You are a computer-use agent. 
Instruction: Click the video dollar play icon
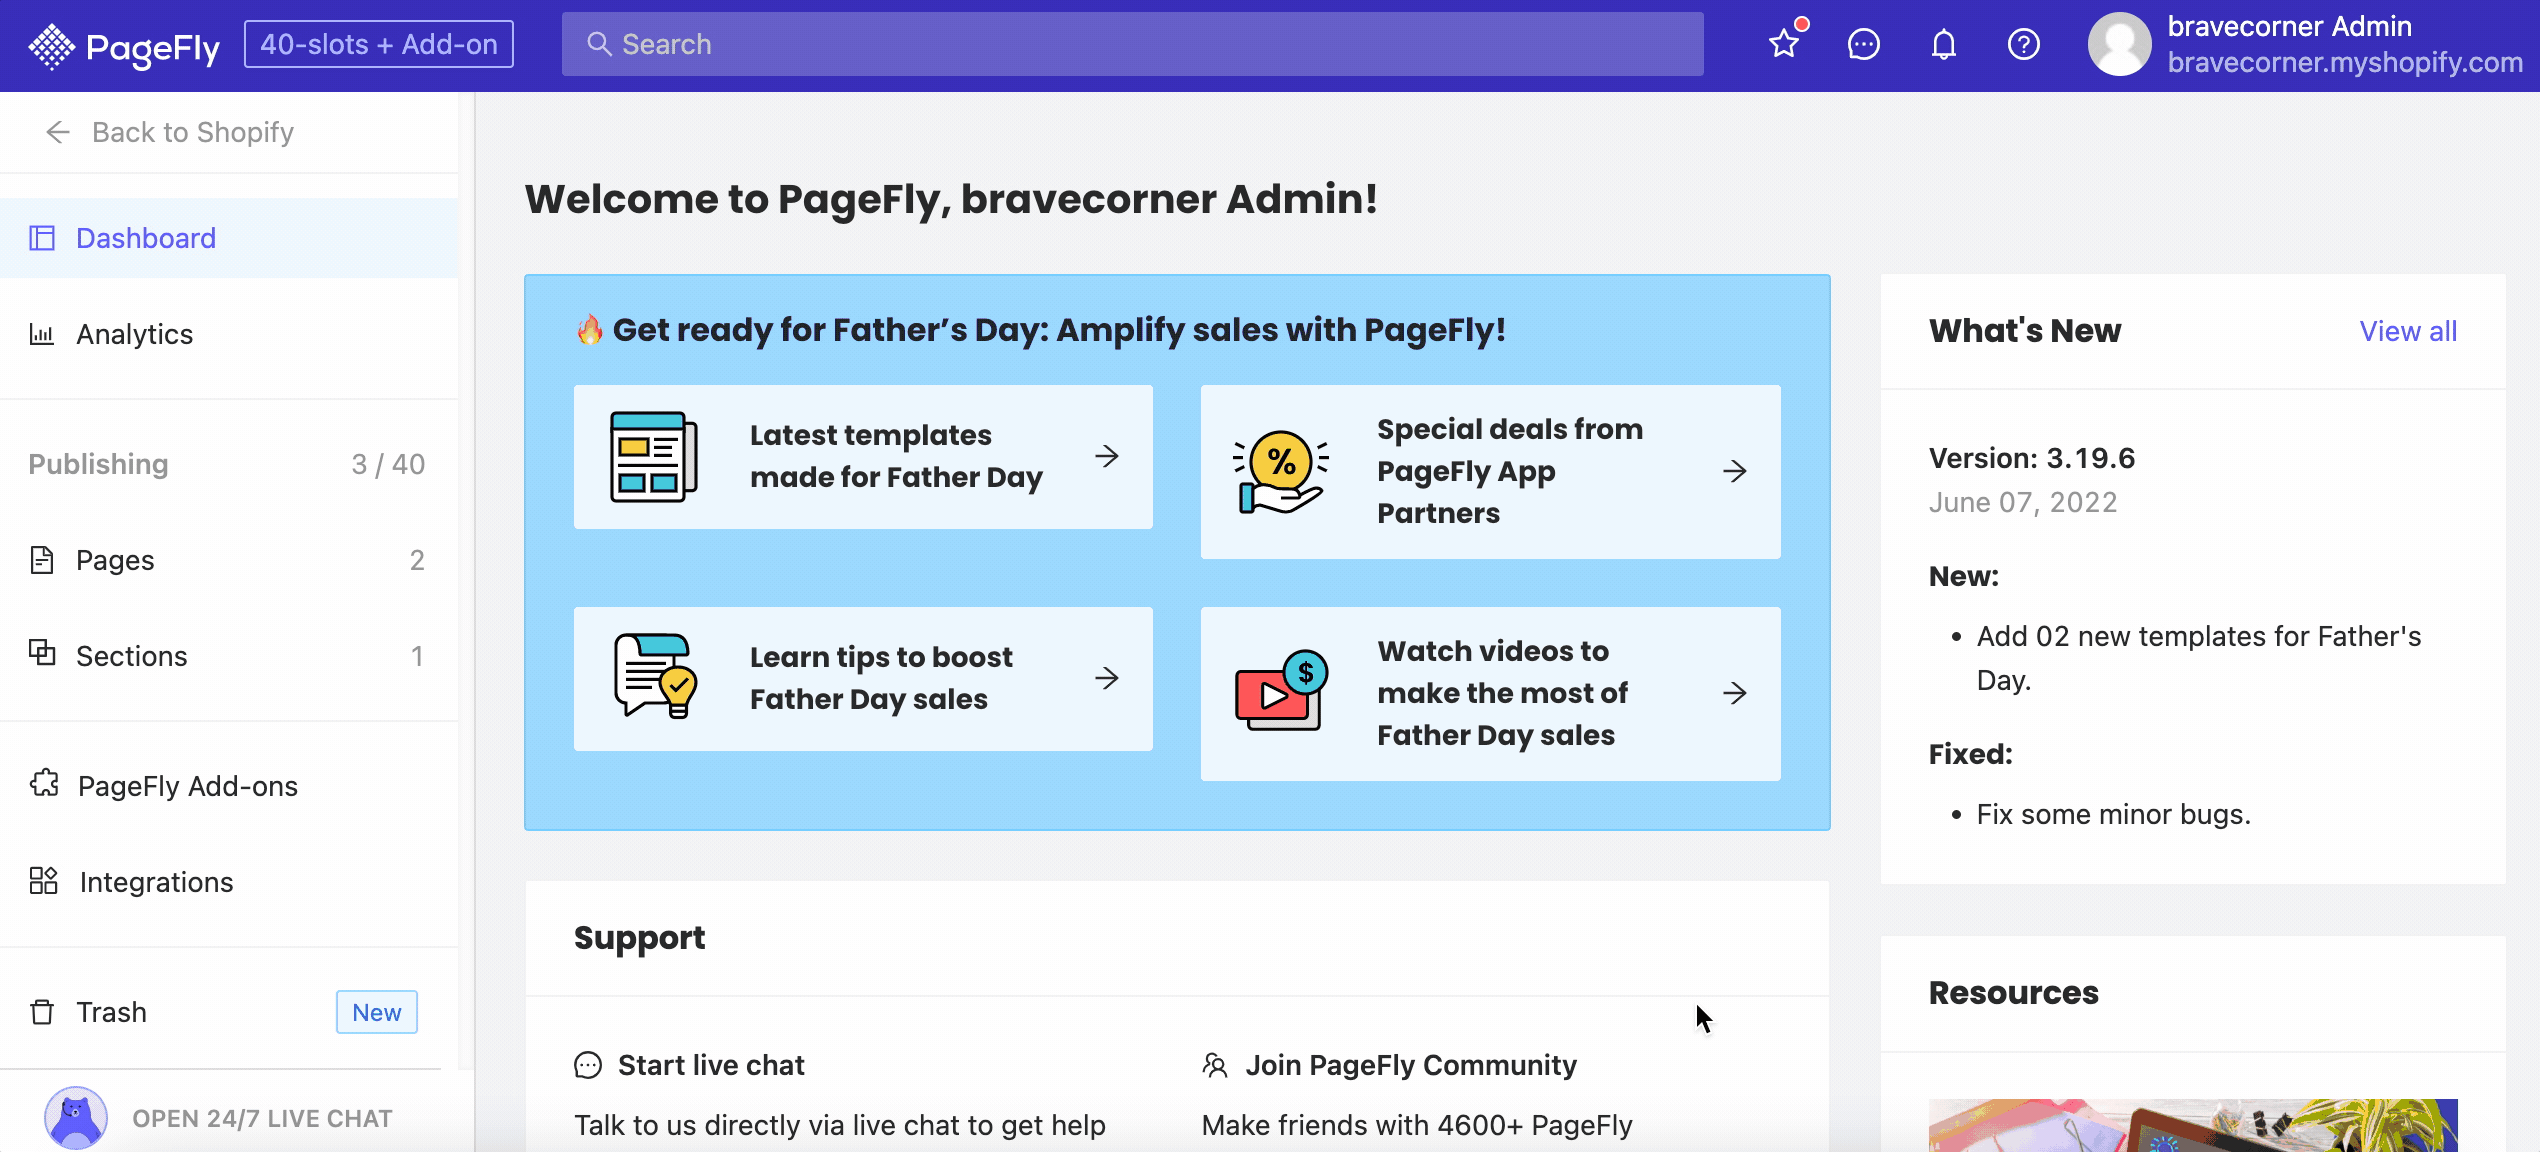click(x=1281, y=690)
